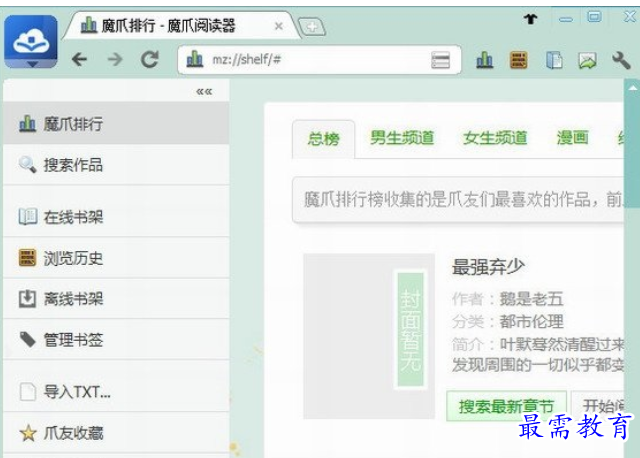Go back with the left arrow
This screenshot has height=458, width=640.
(x=80, y=60)
